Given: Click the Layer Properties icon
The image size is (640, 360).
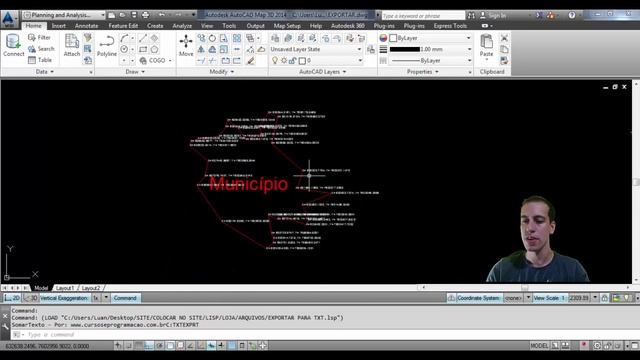Looking at the screenshot, I should pyautogui.click(x=275, y=38).
